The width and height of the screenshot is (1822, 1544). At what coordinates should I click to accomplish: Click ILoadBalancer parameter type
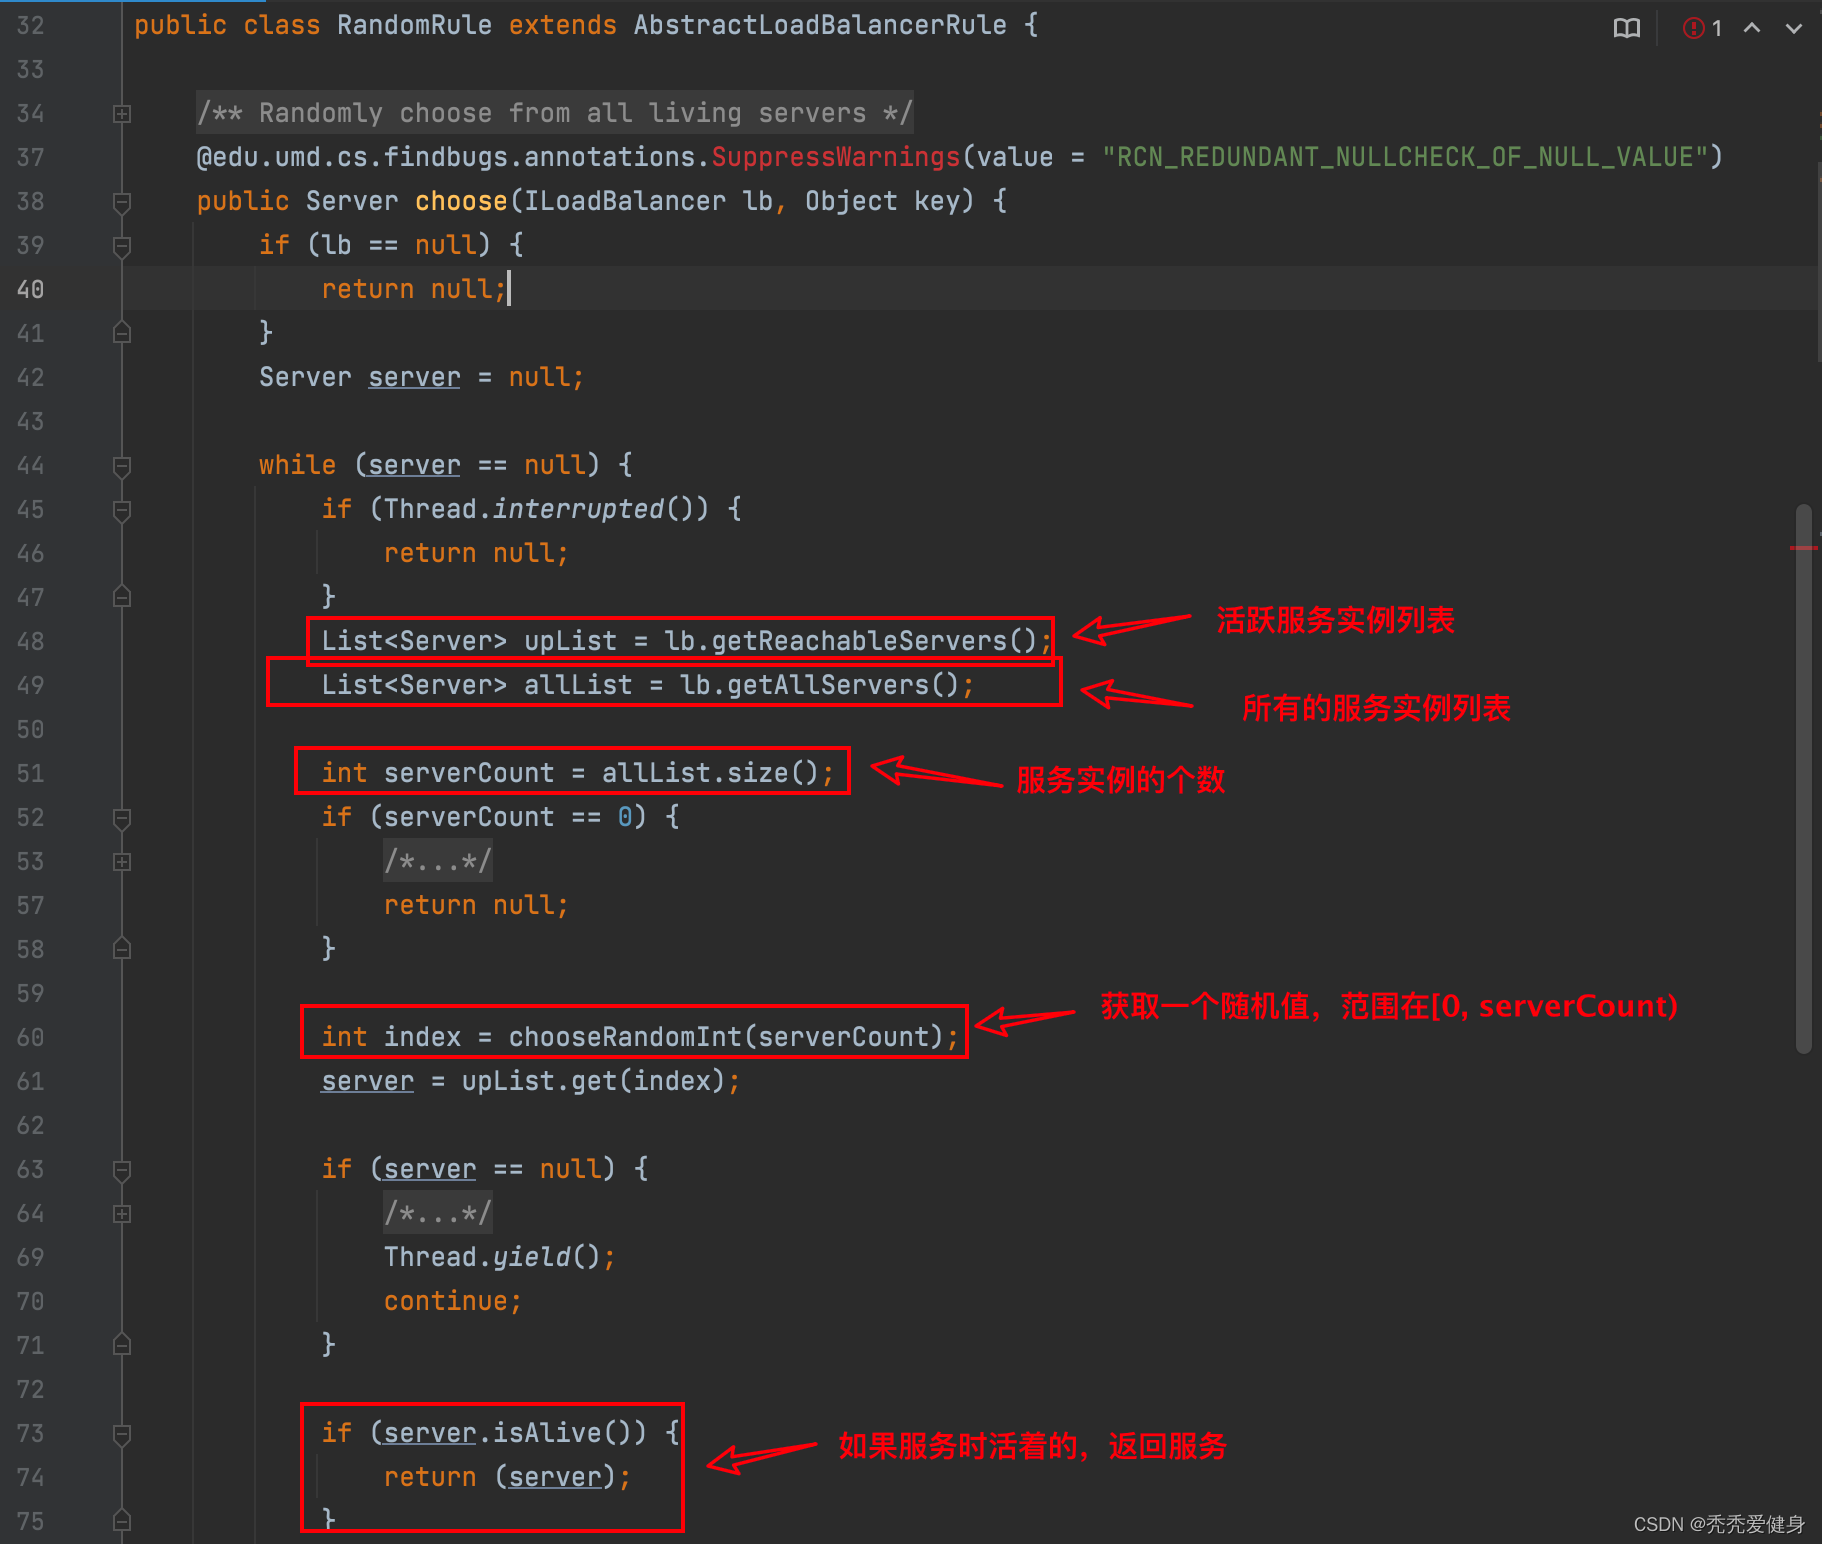[625, 201]
